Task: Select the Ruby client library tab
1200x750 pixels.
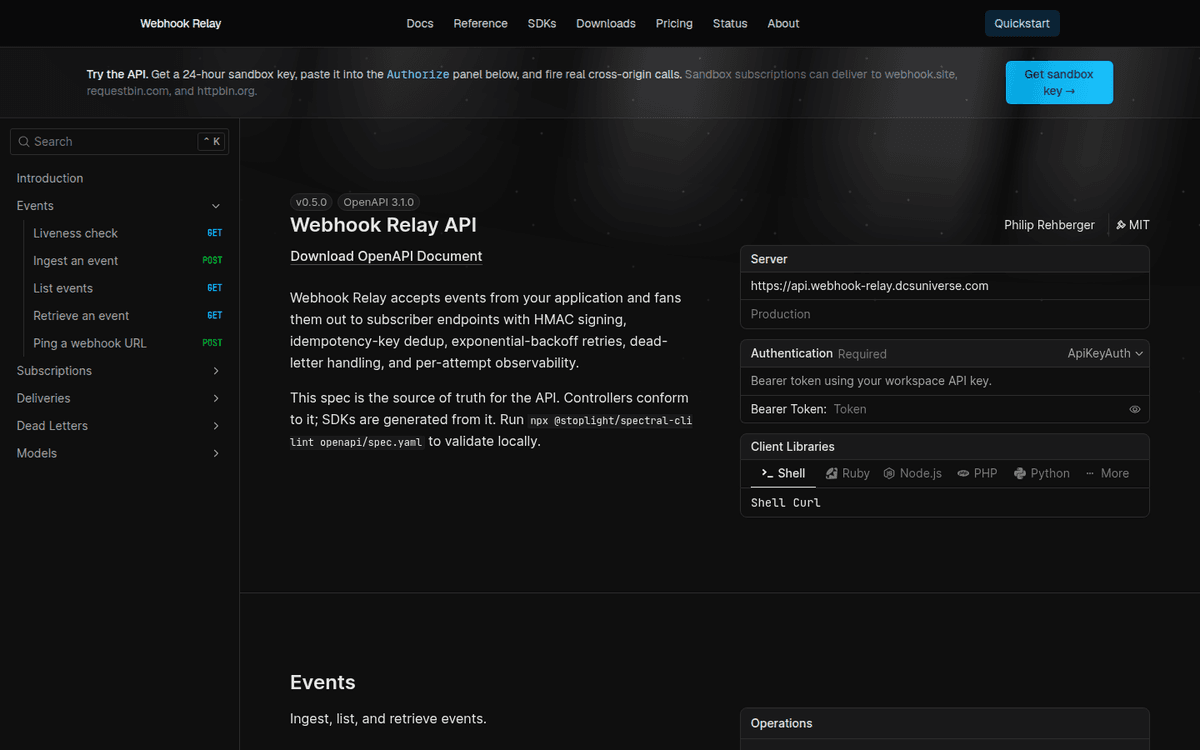Action: coord(848,473)
